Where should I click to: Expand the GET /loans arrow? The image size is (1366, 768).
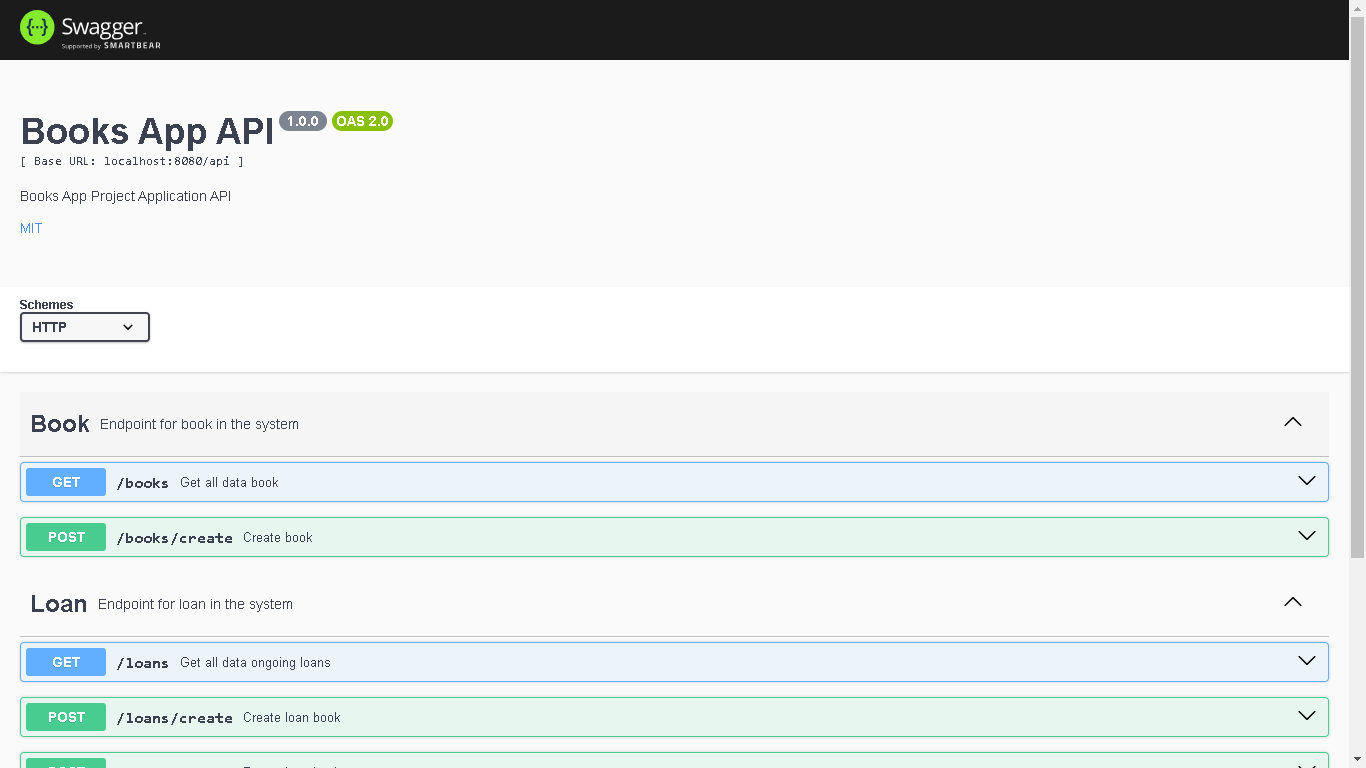pos(1307,661)
